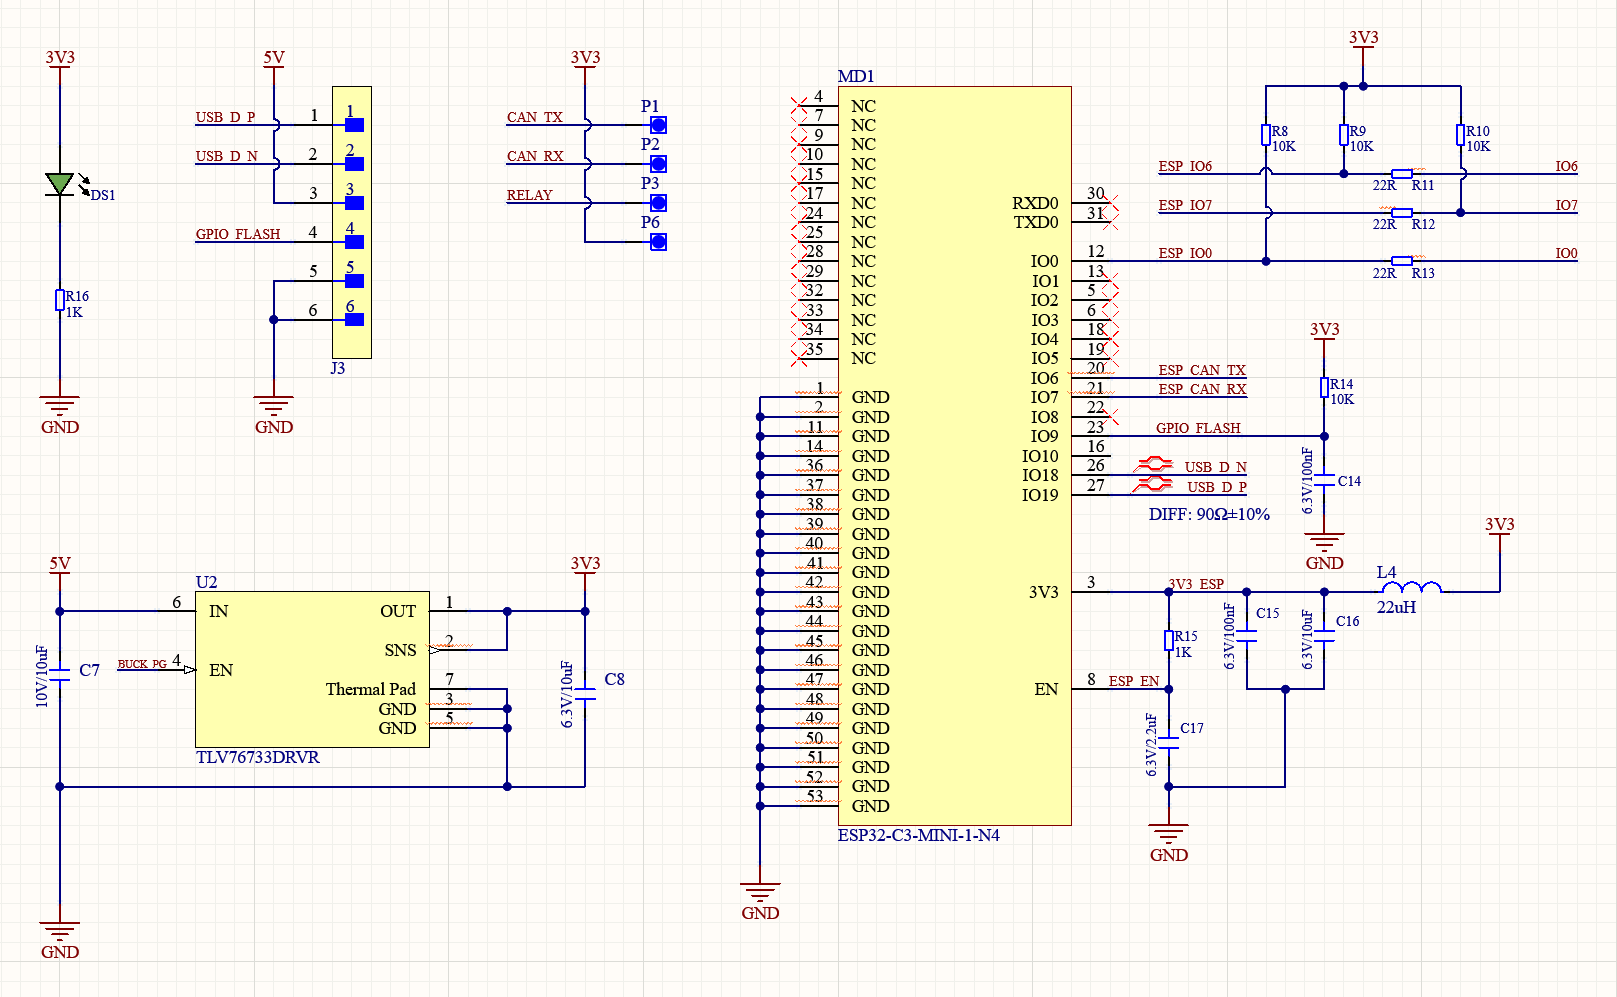1617x997 pixels.
Task: Select capacitor C8 symbol
Action: (585, 695)
